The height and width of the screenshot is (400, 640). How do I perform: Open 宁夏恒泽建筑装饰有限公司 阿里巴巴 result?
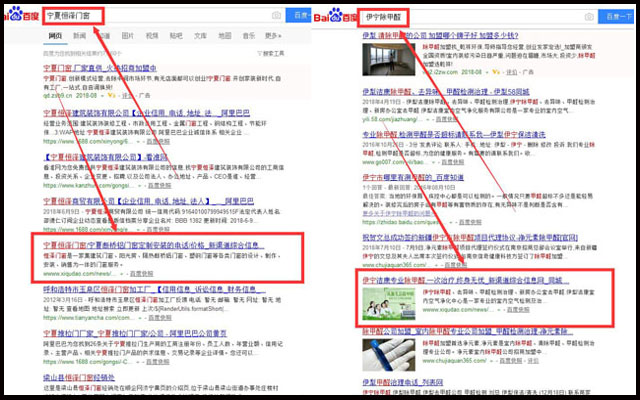tap(147, 113)
